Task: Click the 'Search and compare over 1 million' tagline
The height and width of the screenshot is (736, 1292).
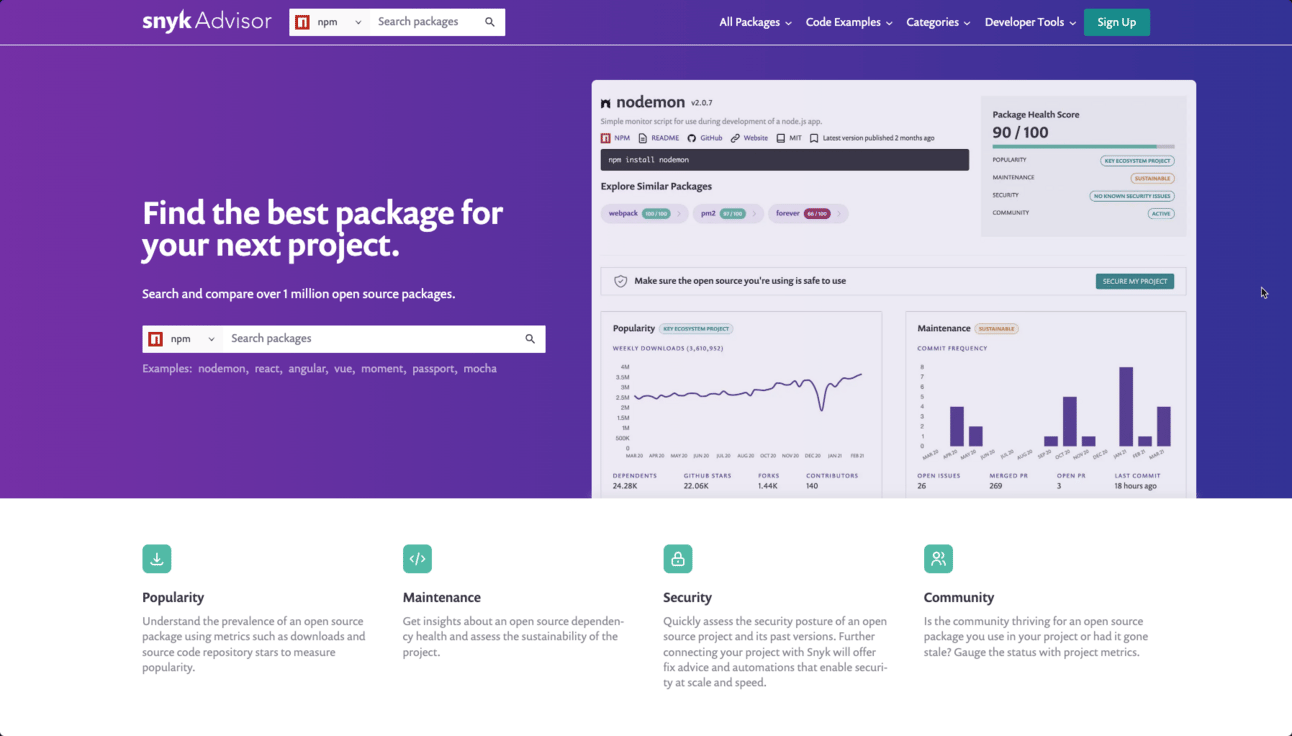Action: pyautogui.click(x=298, y=294)
